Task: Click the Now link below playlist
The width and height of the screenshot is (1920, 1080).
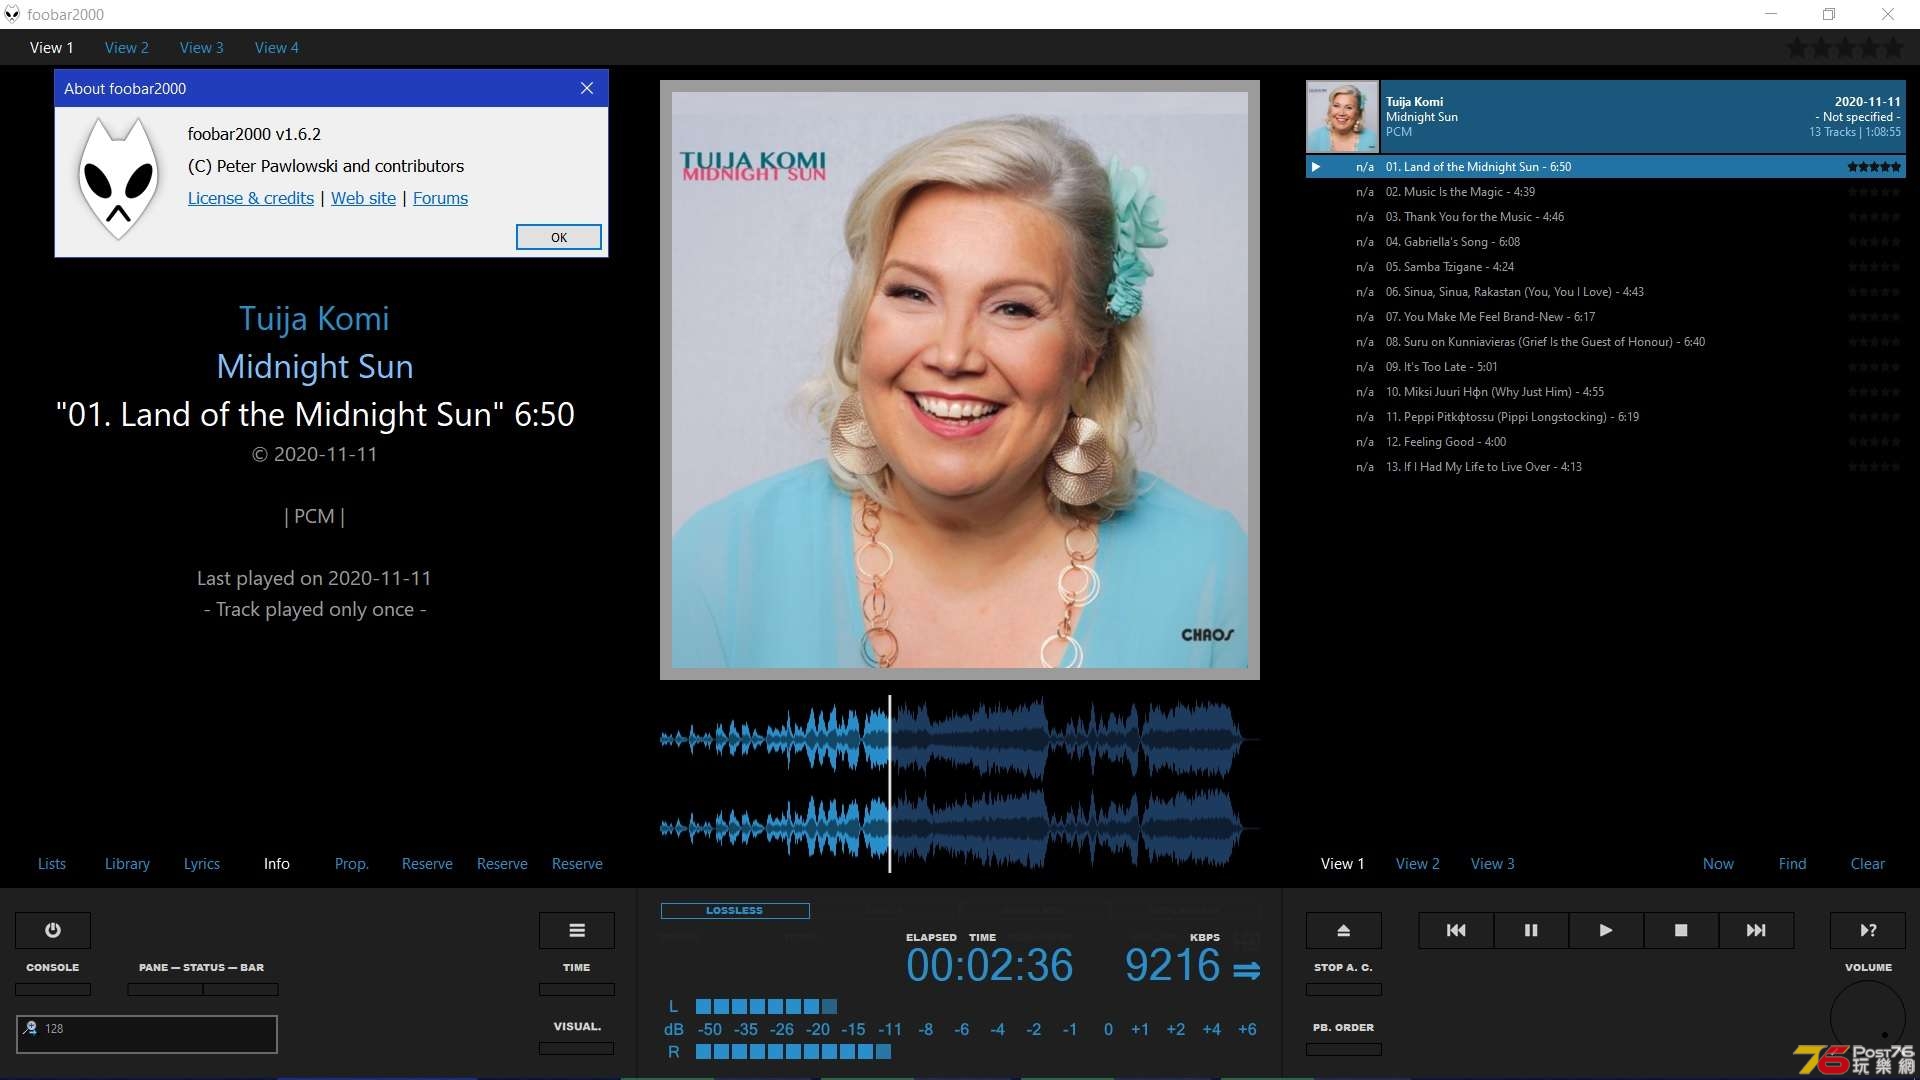Action: (x=1718, y=864)
